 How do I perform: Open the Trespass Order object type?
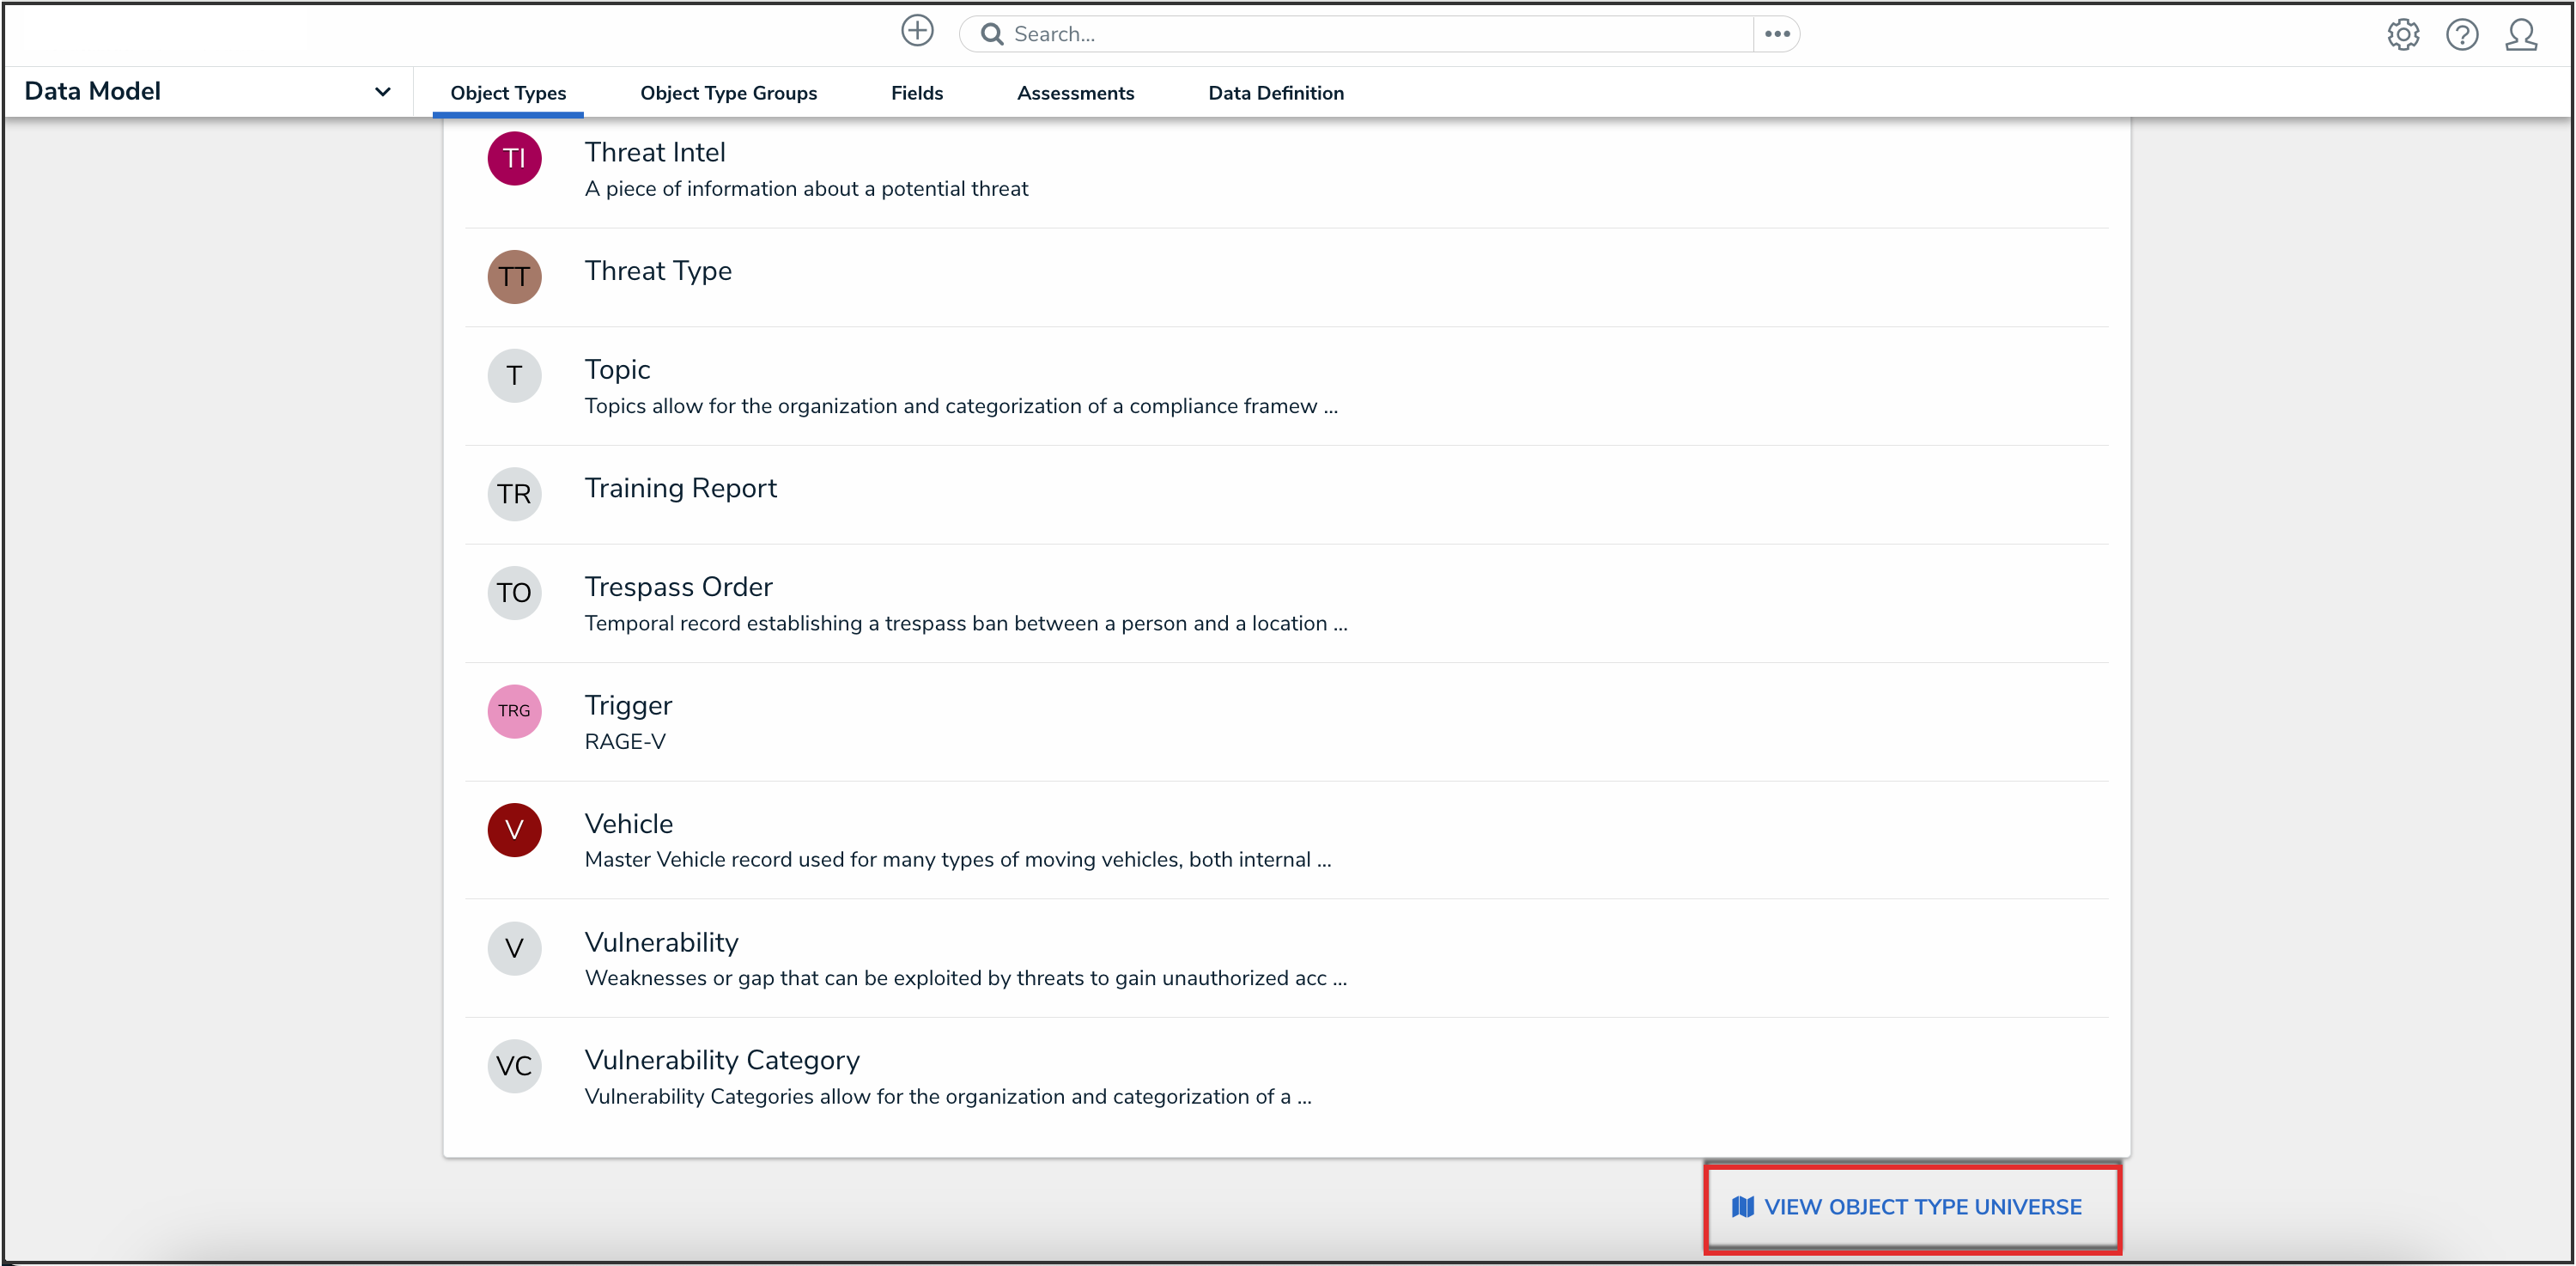678,587
